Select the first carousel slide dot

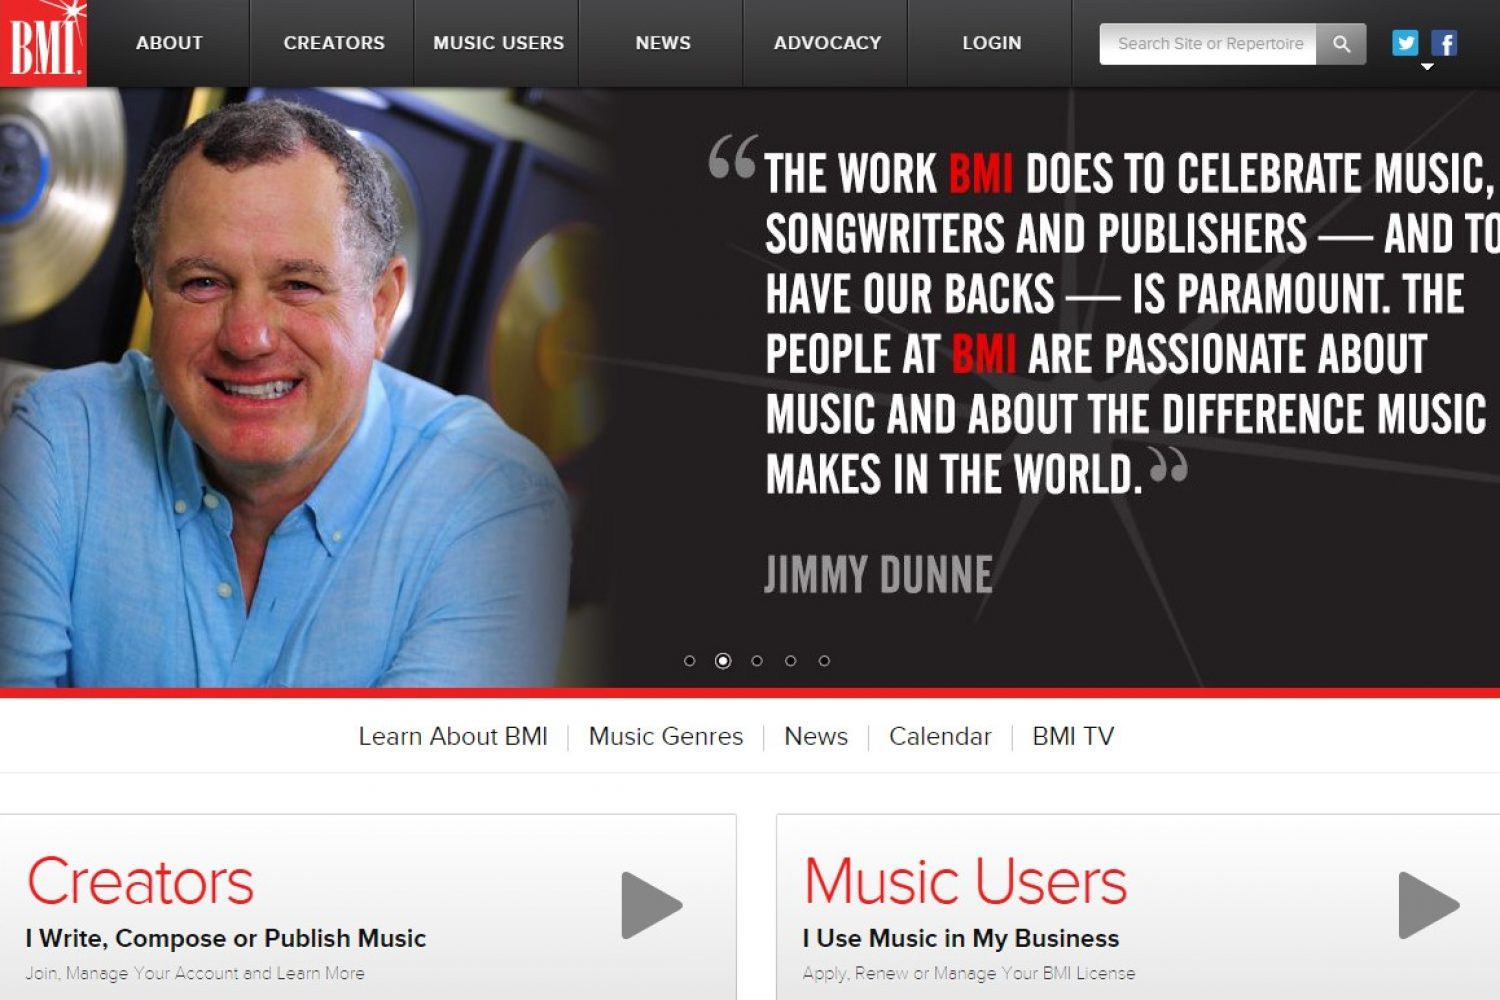pos(689,661)
